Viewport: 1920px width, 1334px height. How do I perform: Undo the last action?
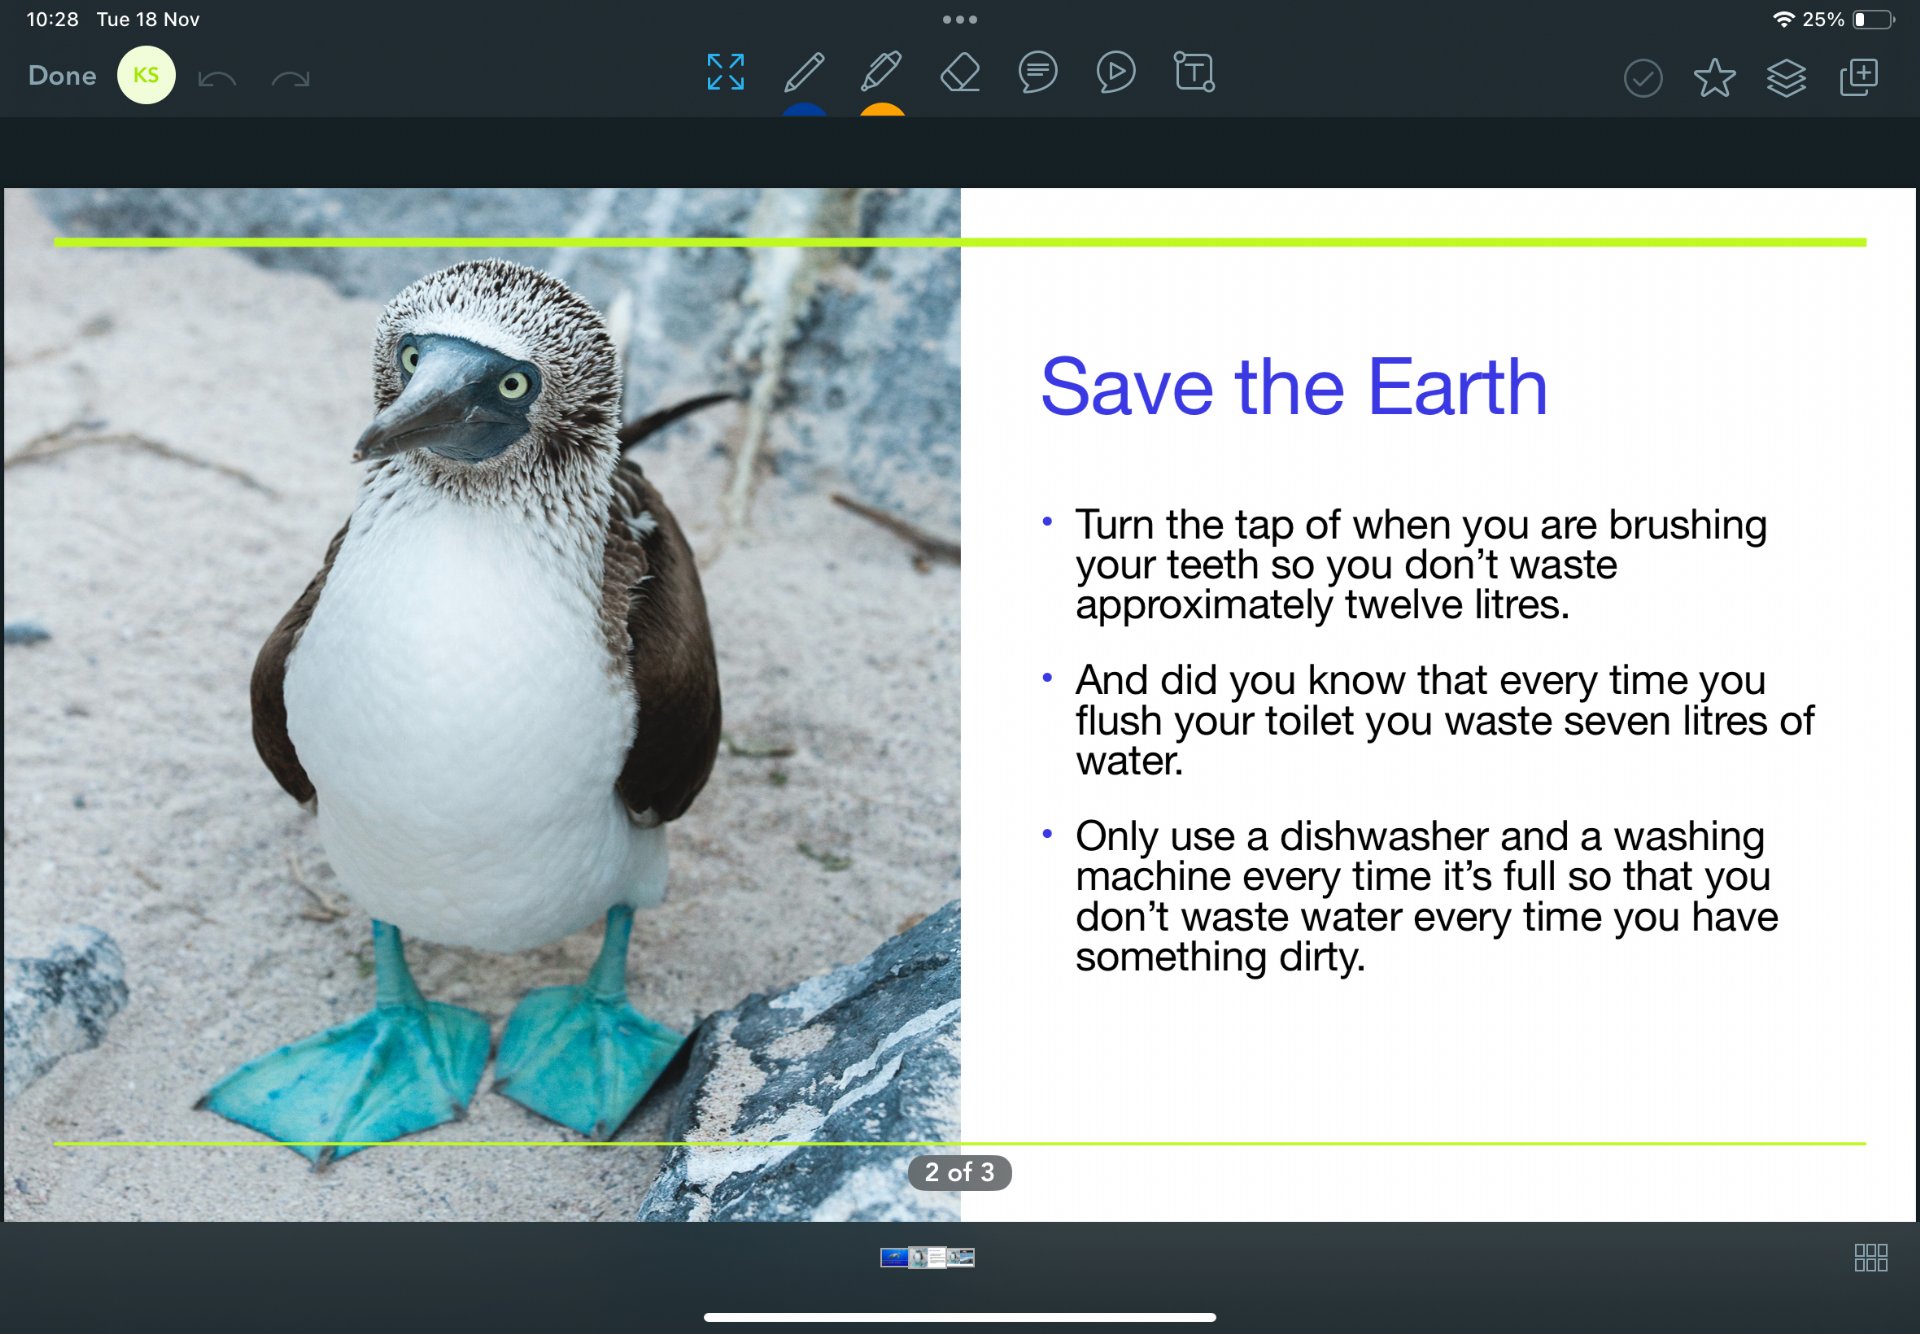tap(217, 78)
